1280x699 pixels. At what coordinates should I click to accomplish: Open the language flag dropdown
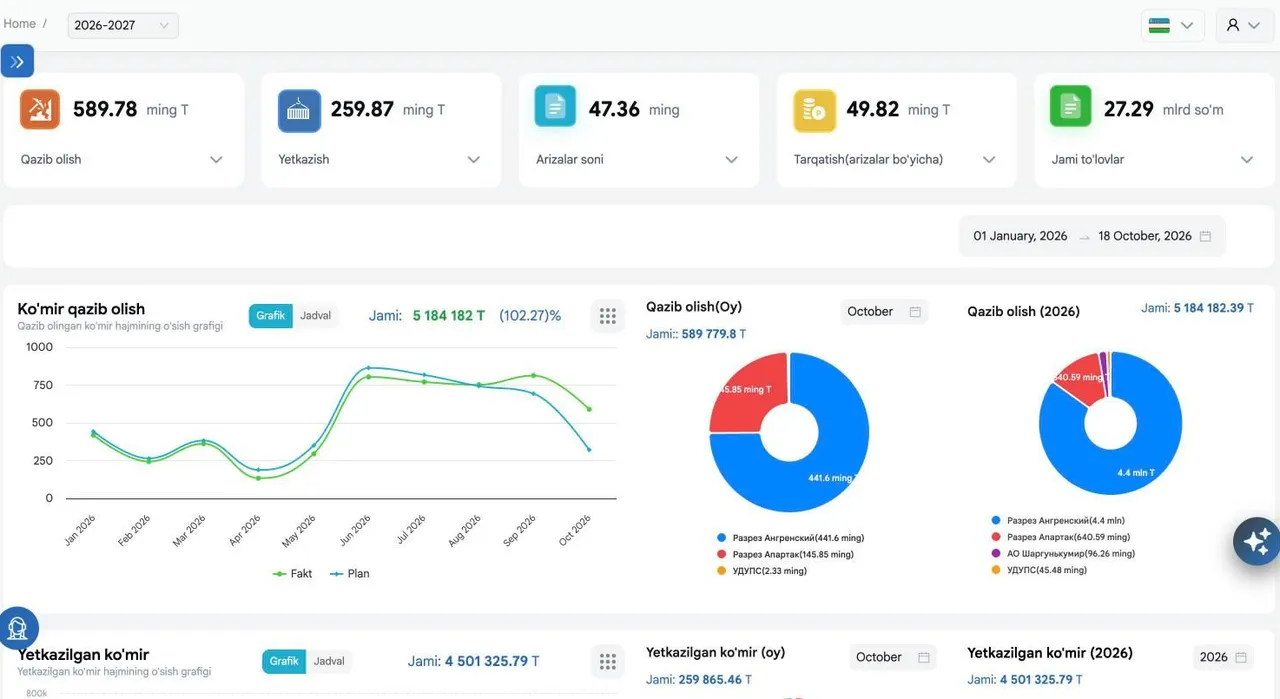(1171, 25)
